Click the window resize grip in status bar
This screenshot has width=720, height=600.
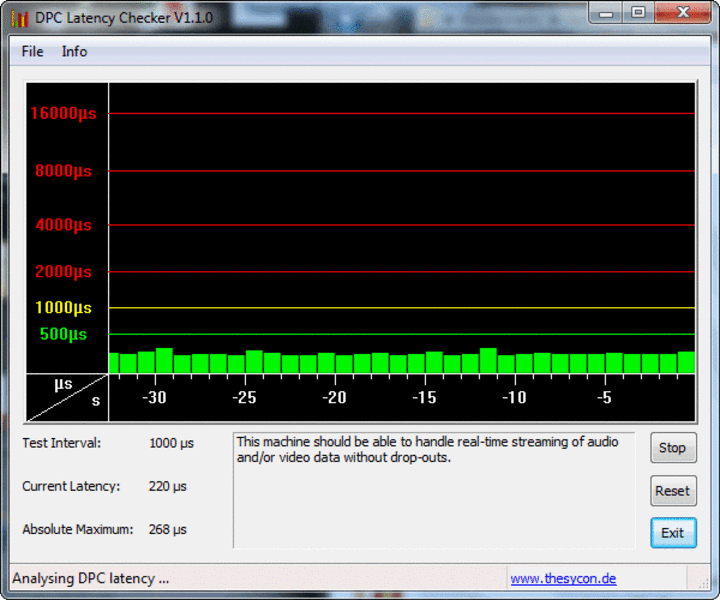(x=703, y=583)
